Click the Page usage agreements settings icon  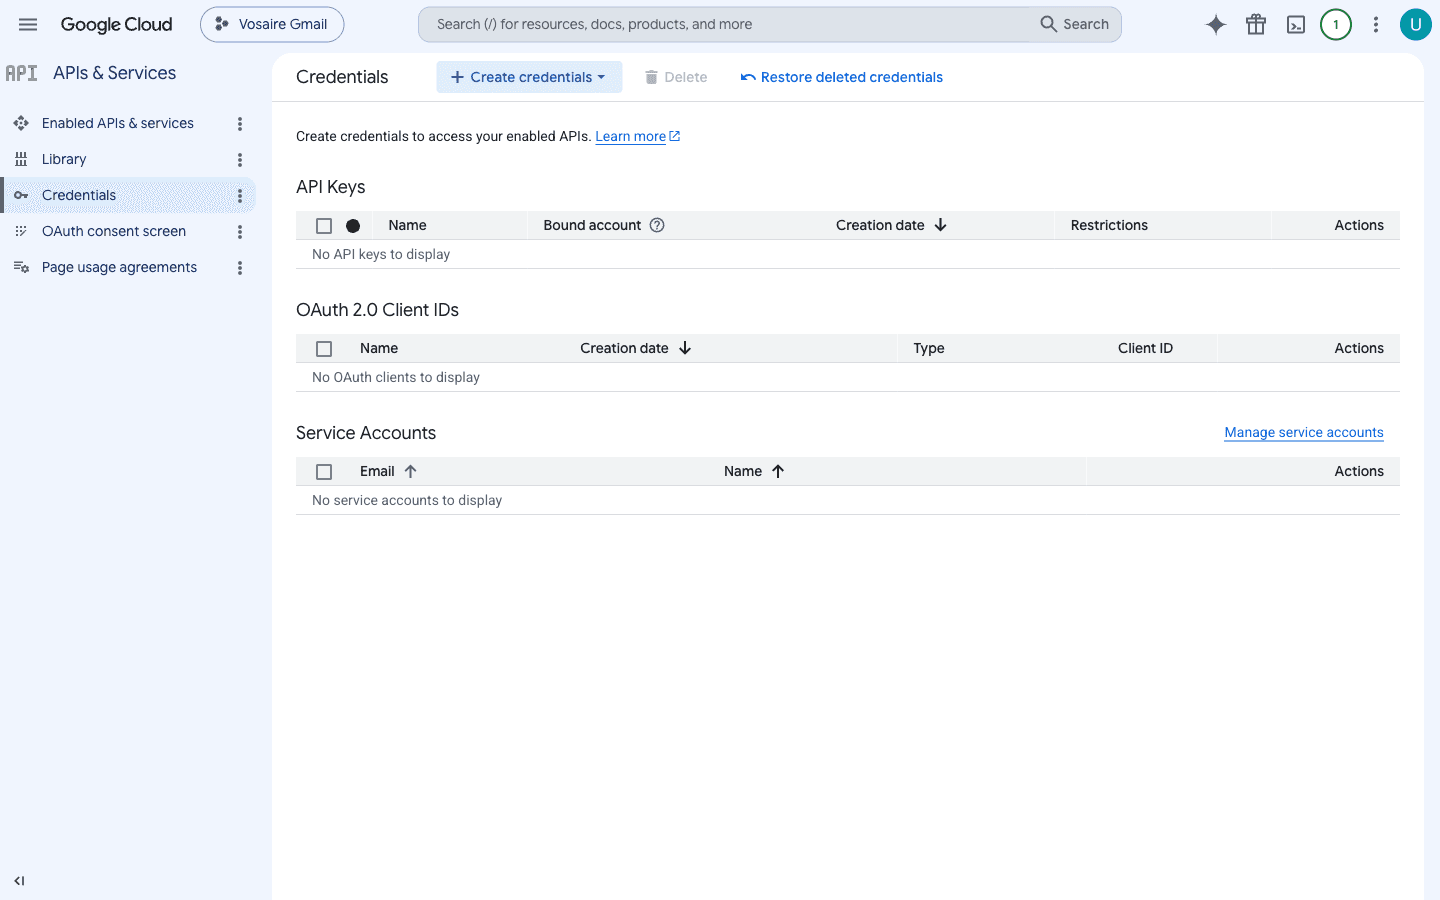(x=21, y=267)
